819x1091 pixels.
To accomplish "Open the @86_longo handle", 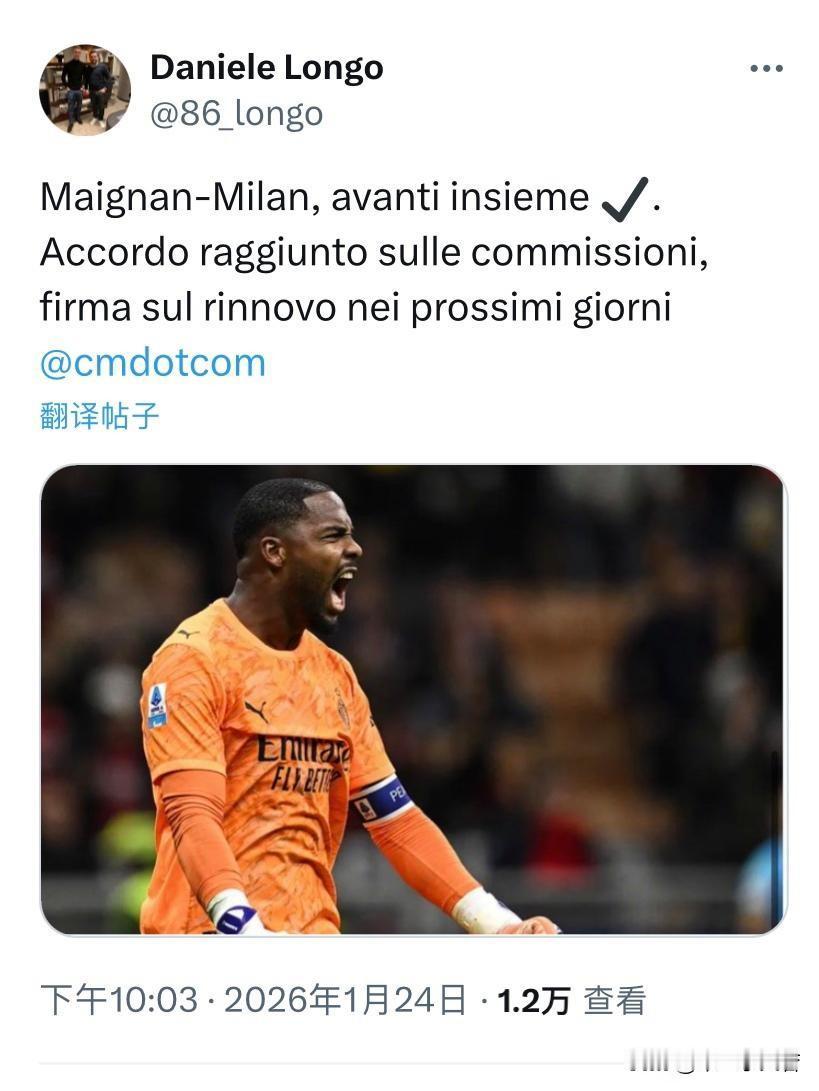I will (237, 113).
